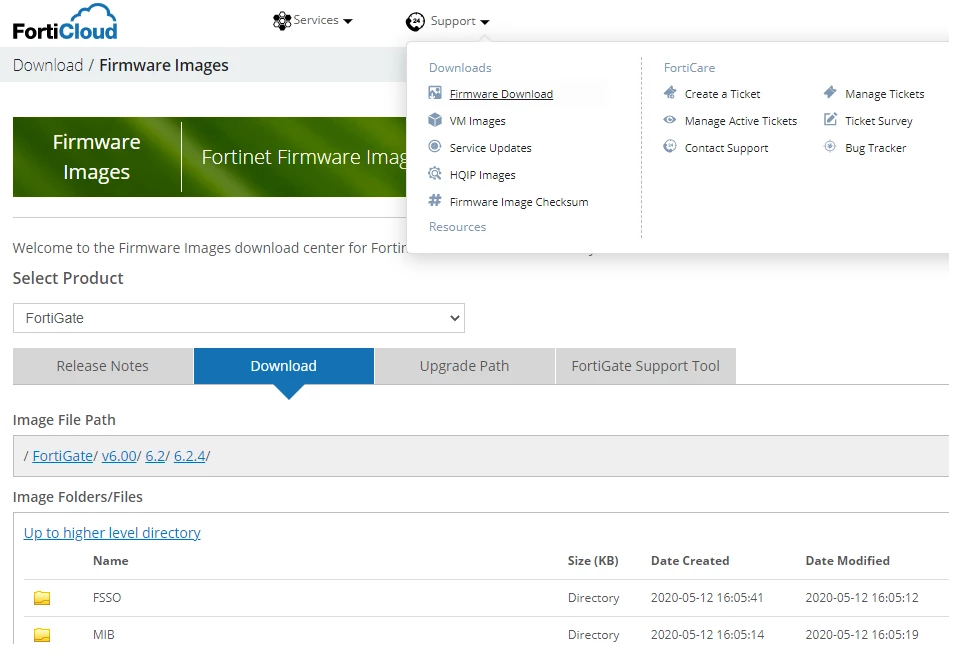Select the Download tab
The image size is (956, 656).
(284, 366)
